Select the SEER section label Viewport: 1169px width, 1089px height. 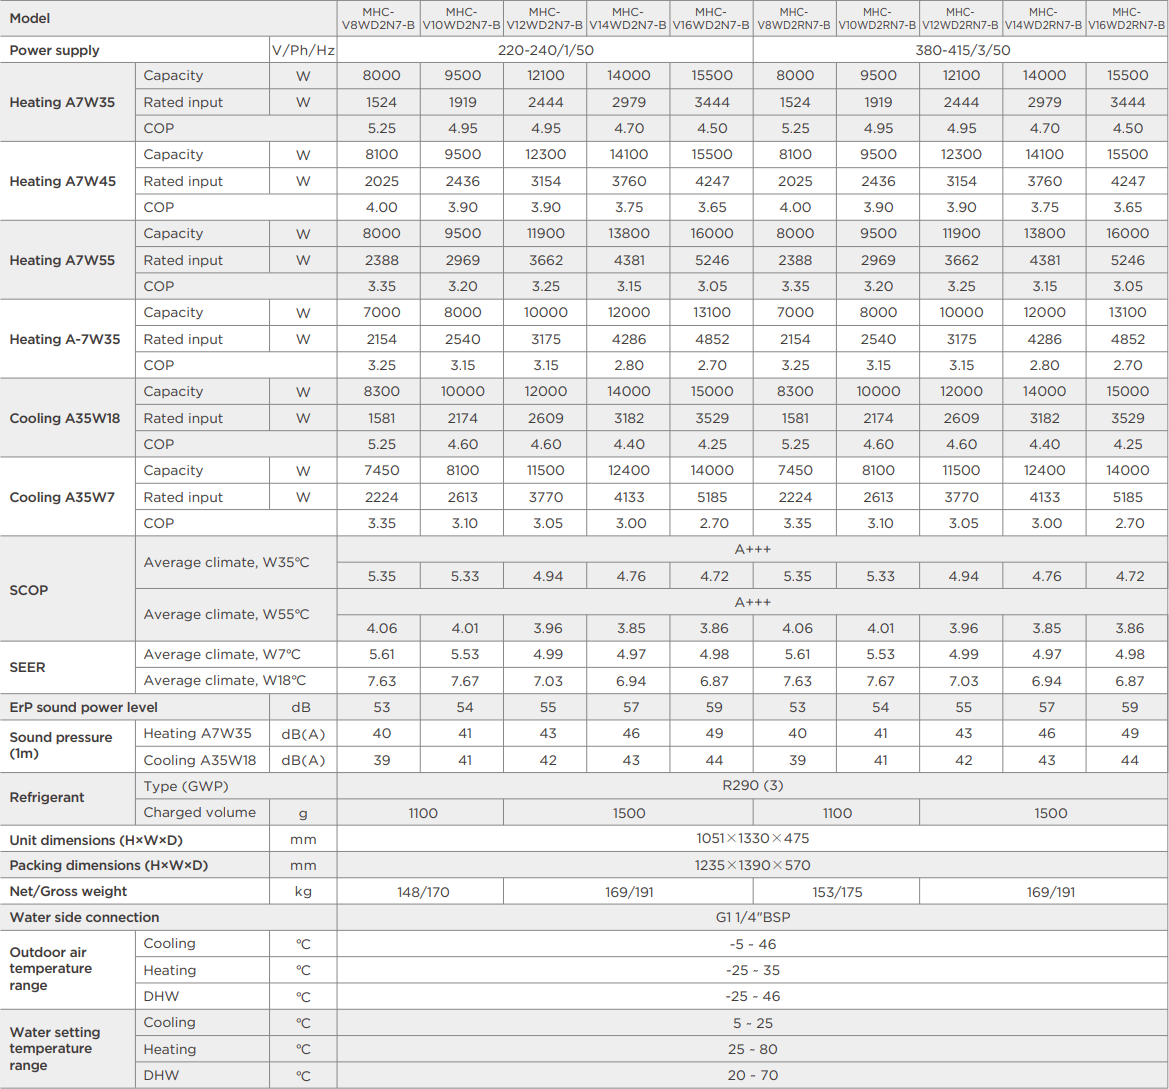click(x=28, y=667)
